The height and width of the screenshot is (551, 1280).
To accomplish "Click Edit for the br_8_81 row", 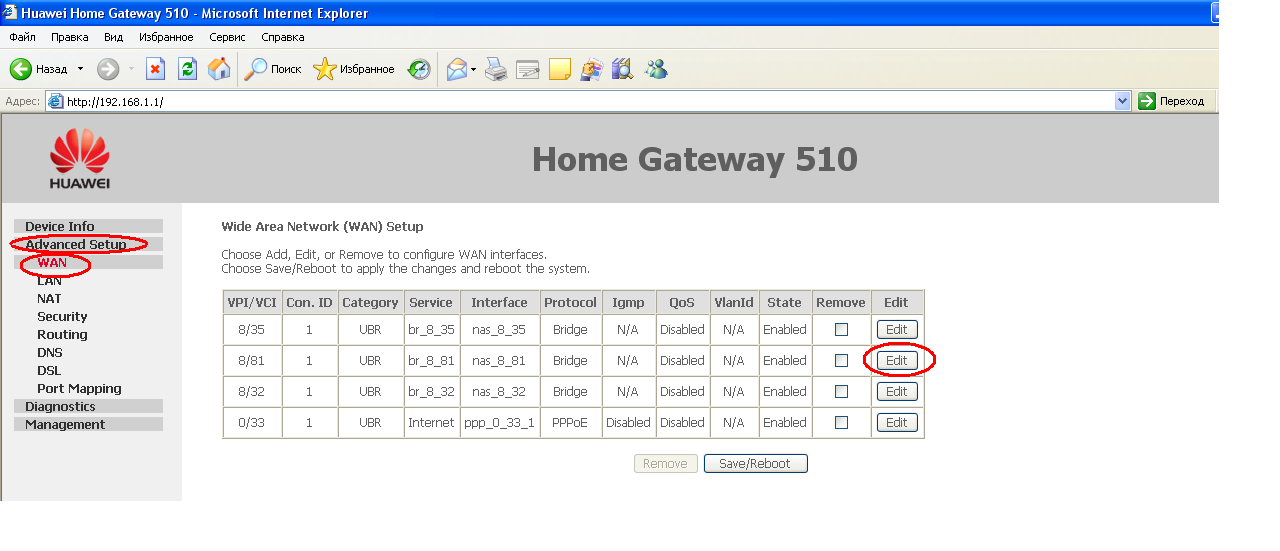I will pyautogui.click(x=897, y=360).
